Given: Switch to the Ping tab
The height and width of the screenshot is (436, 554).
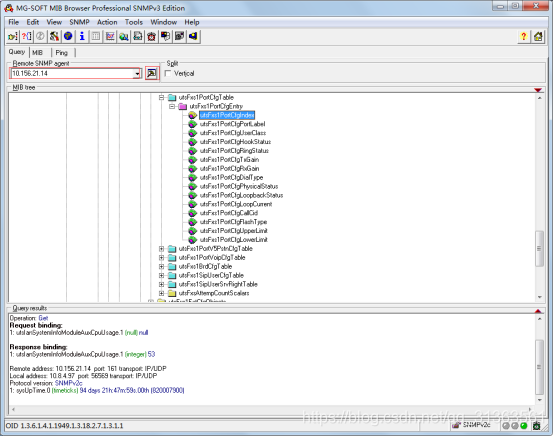Looking at the screenshot, I should click(x=61, y=53).
